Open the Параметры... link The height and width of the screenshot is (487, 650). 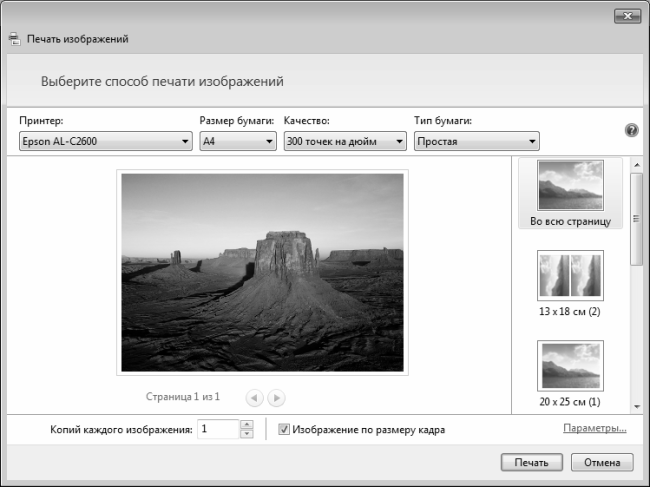(x=594, y=428)
